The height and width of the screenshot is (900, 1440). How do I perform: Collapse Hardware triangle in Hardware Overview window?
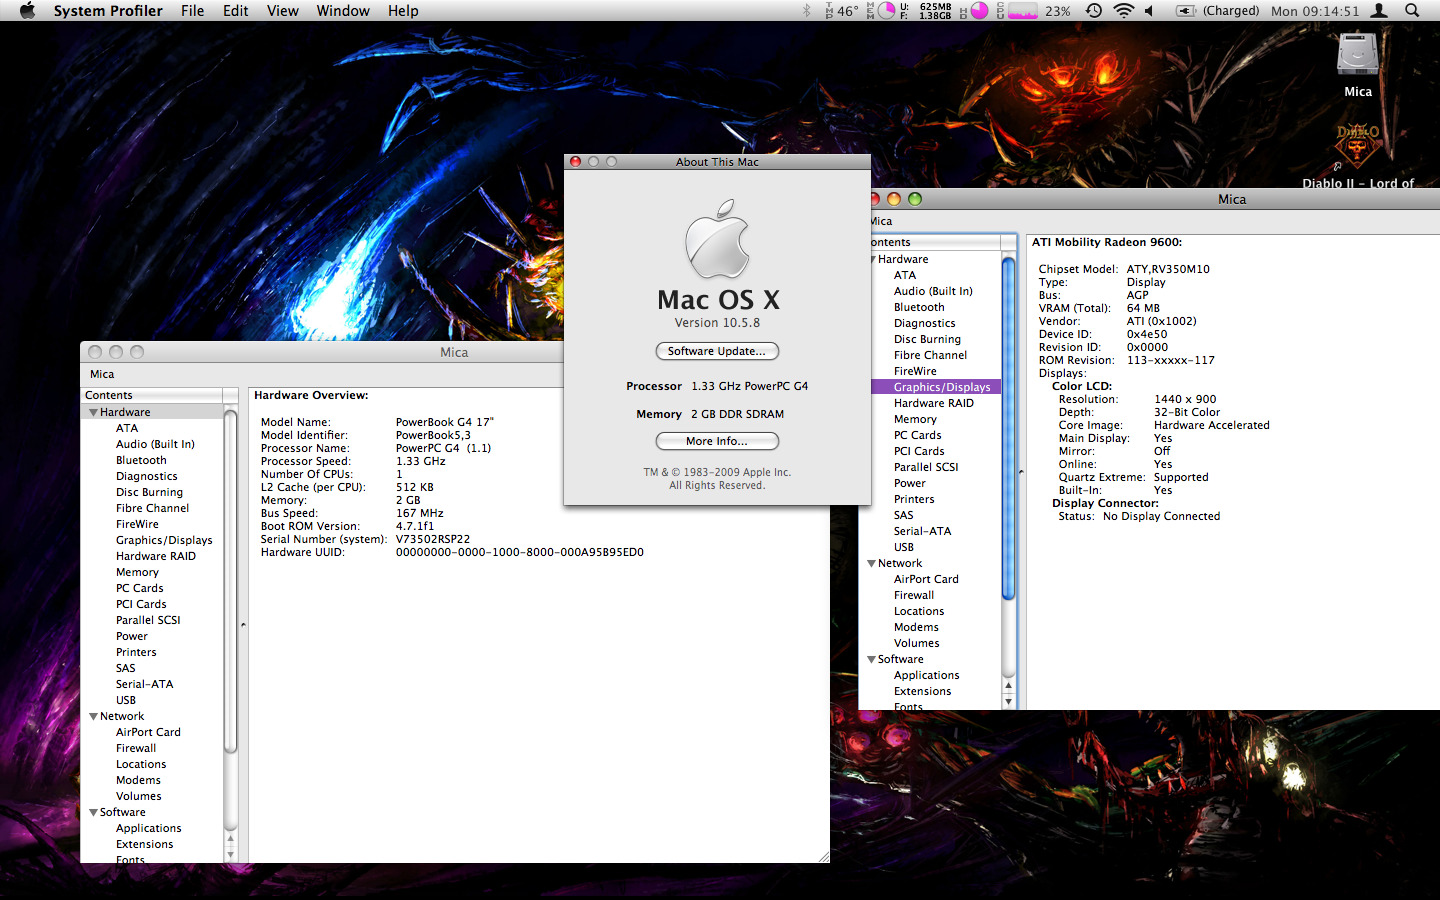tap(93, 412)
